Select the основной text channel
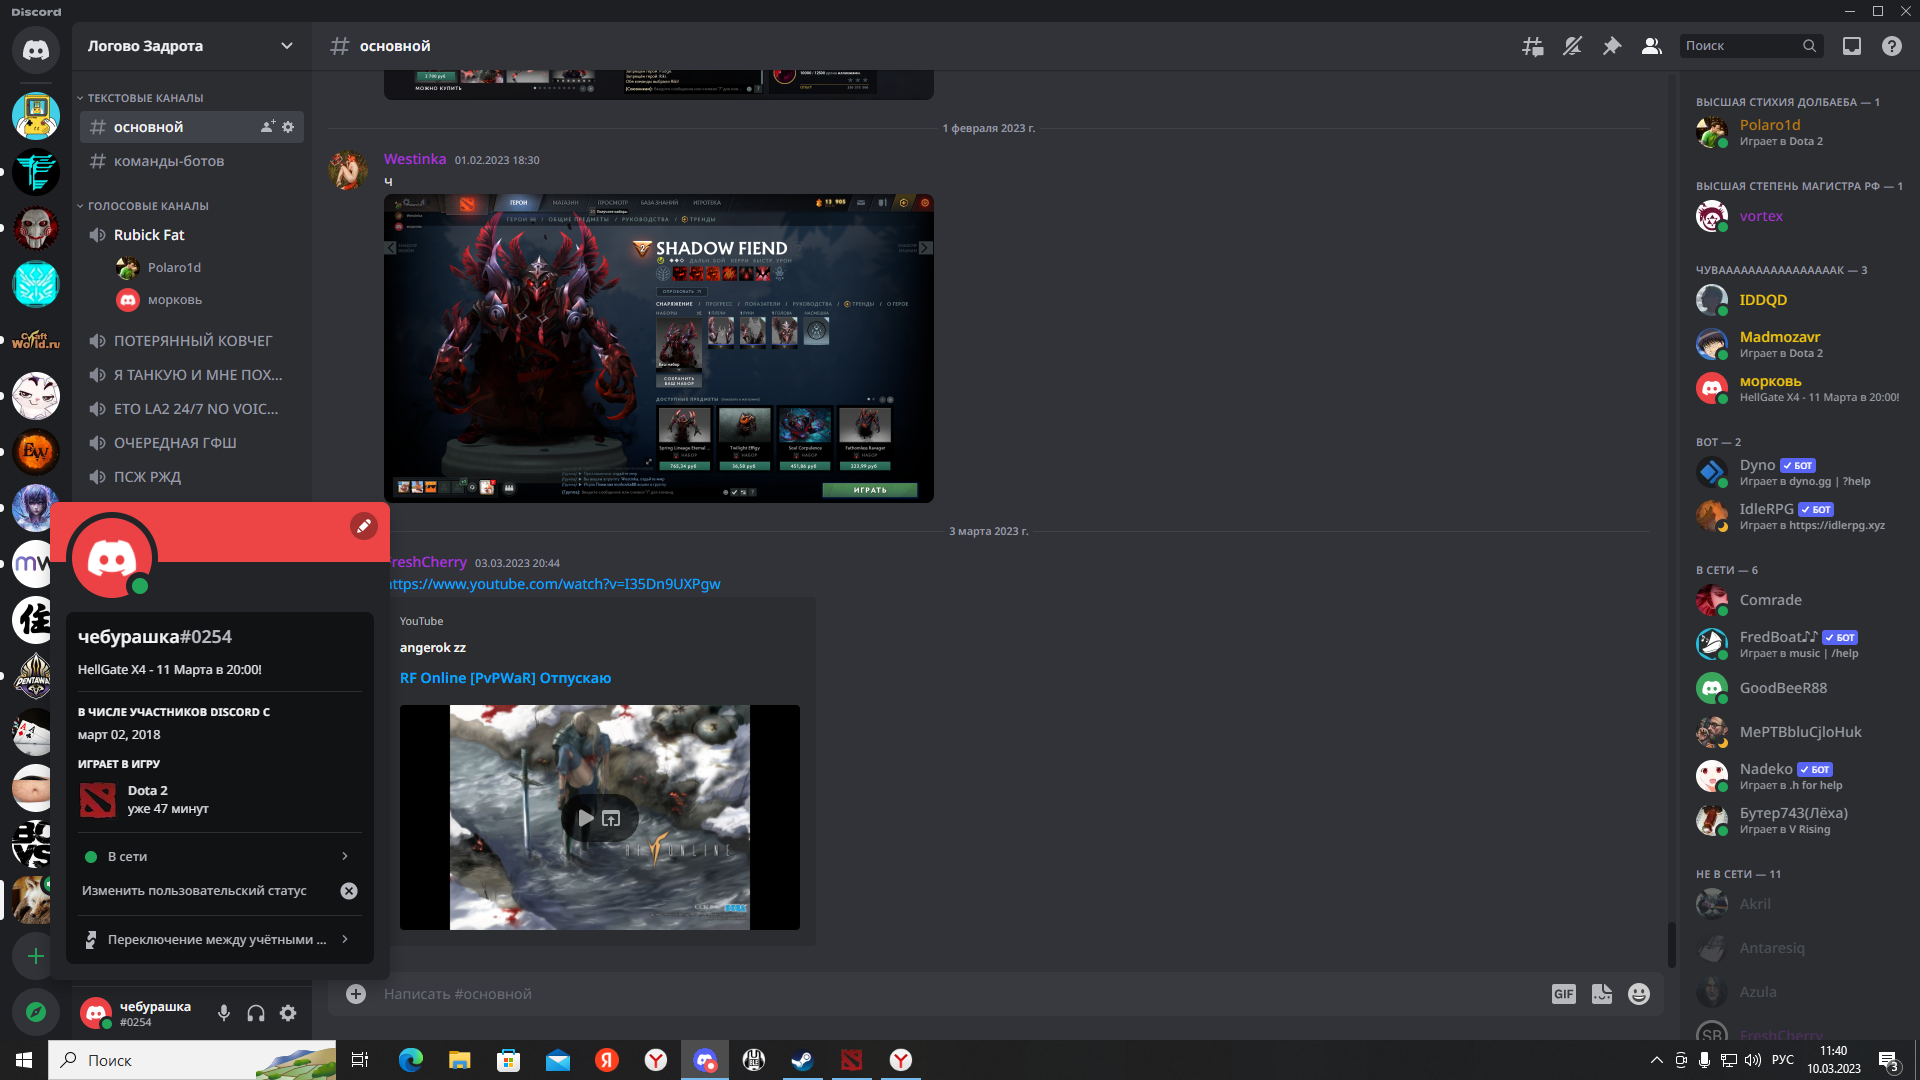Screen dimensions: 1920x1080 pos(191,127)
